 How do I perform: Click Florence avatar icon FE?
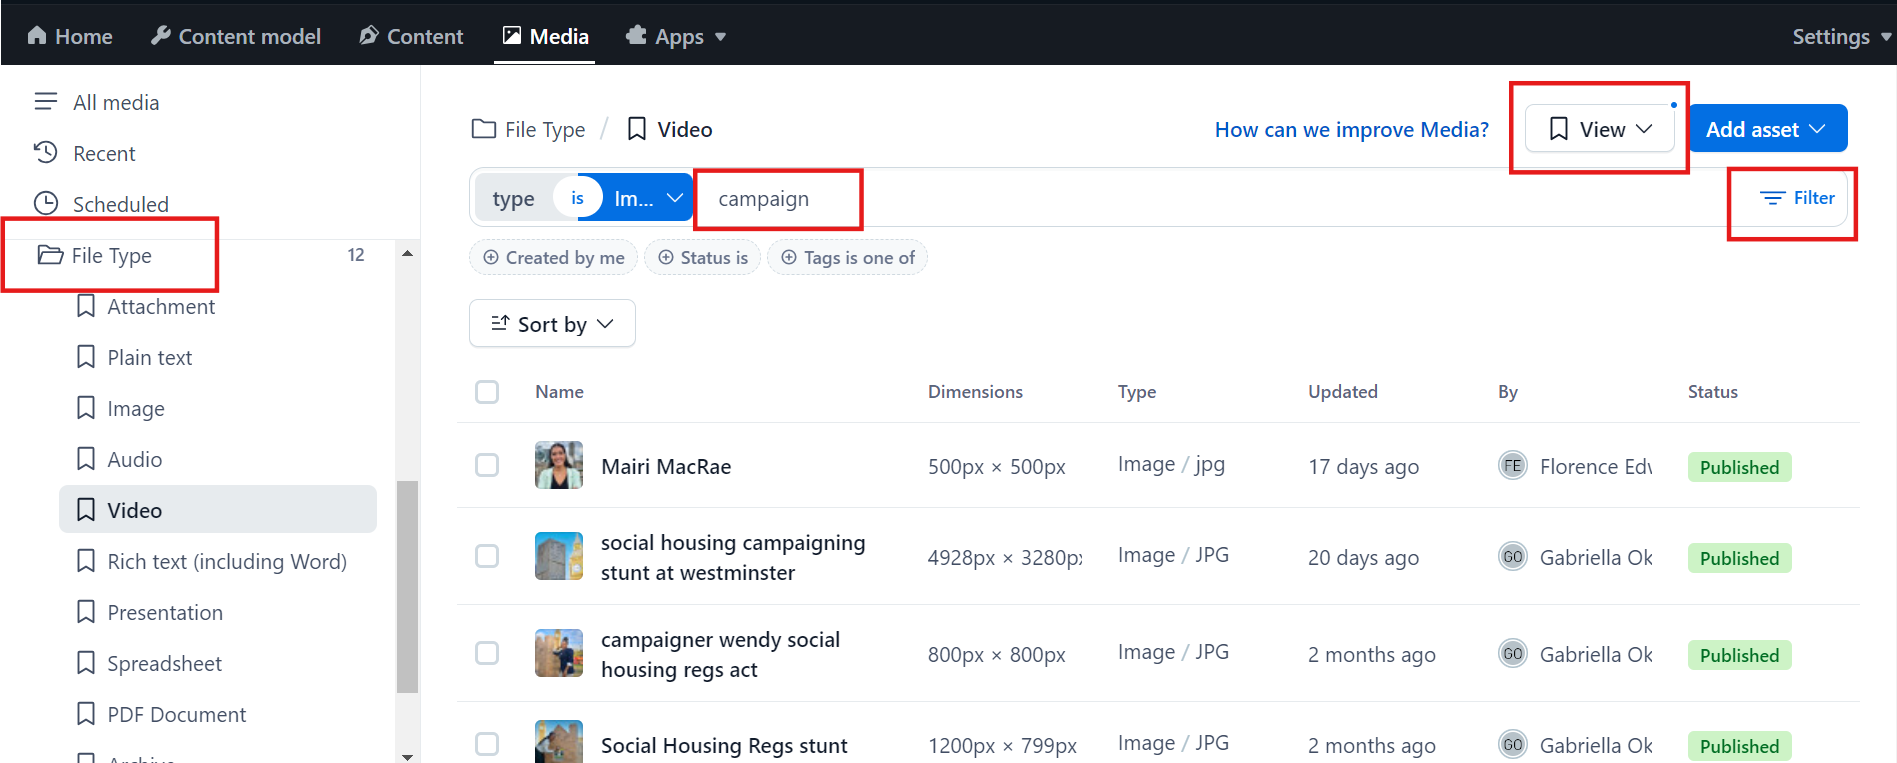tap(1513, 465)
